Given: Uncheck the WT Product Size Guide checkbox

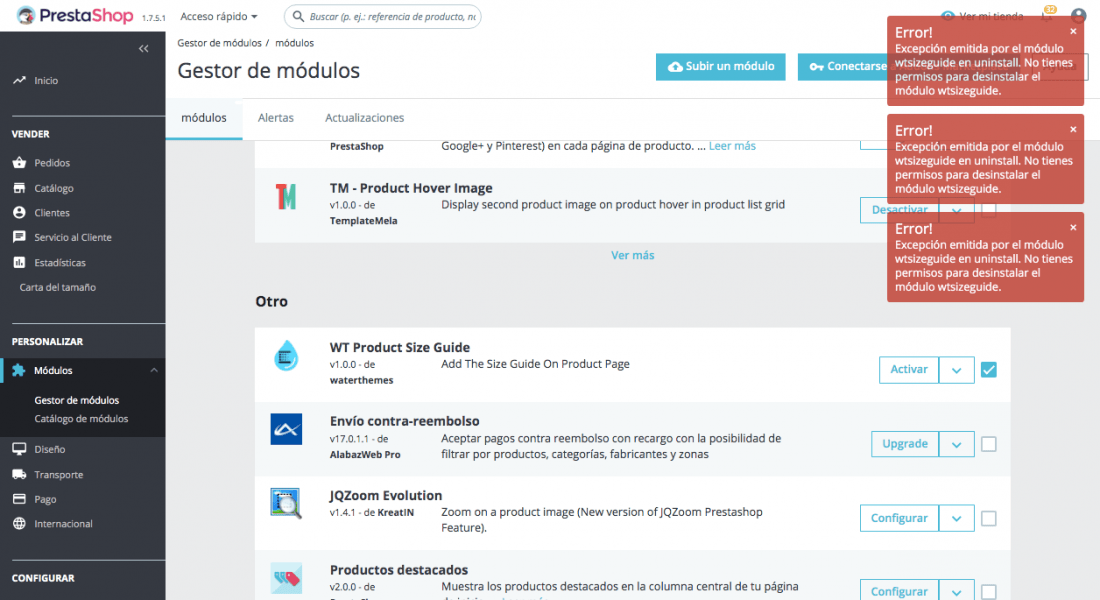Looking at the screenshot, I should tap(988, 370).
